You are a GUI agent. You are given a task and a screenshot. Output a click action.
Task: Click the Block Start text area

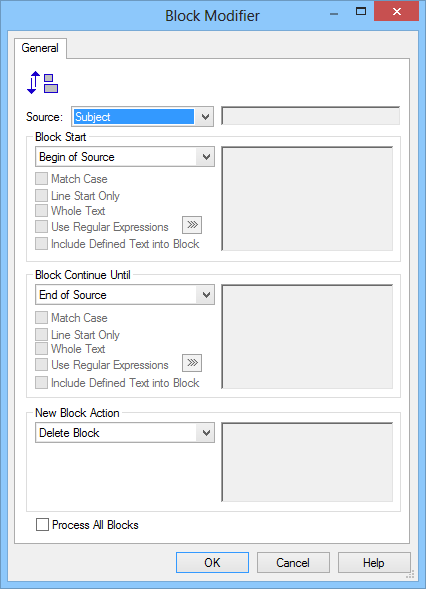pos(307,199)
